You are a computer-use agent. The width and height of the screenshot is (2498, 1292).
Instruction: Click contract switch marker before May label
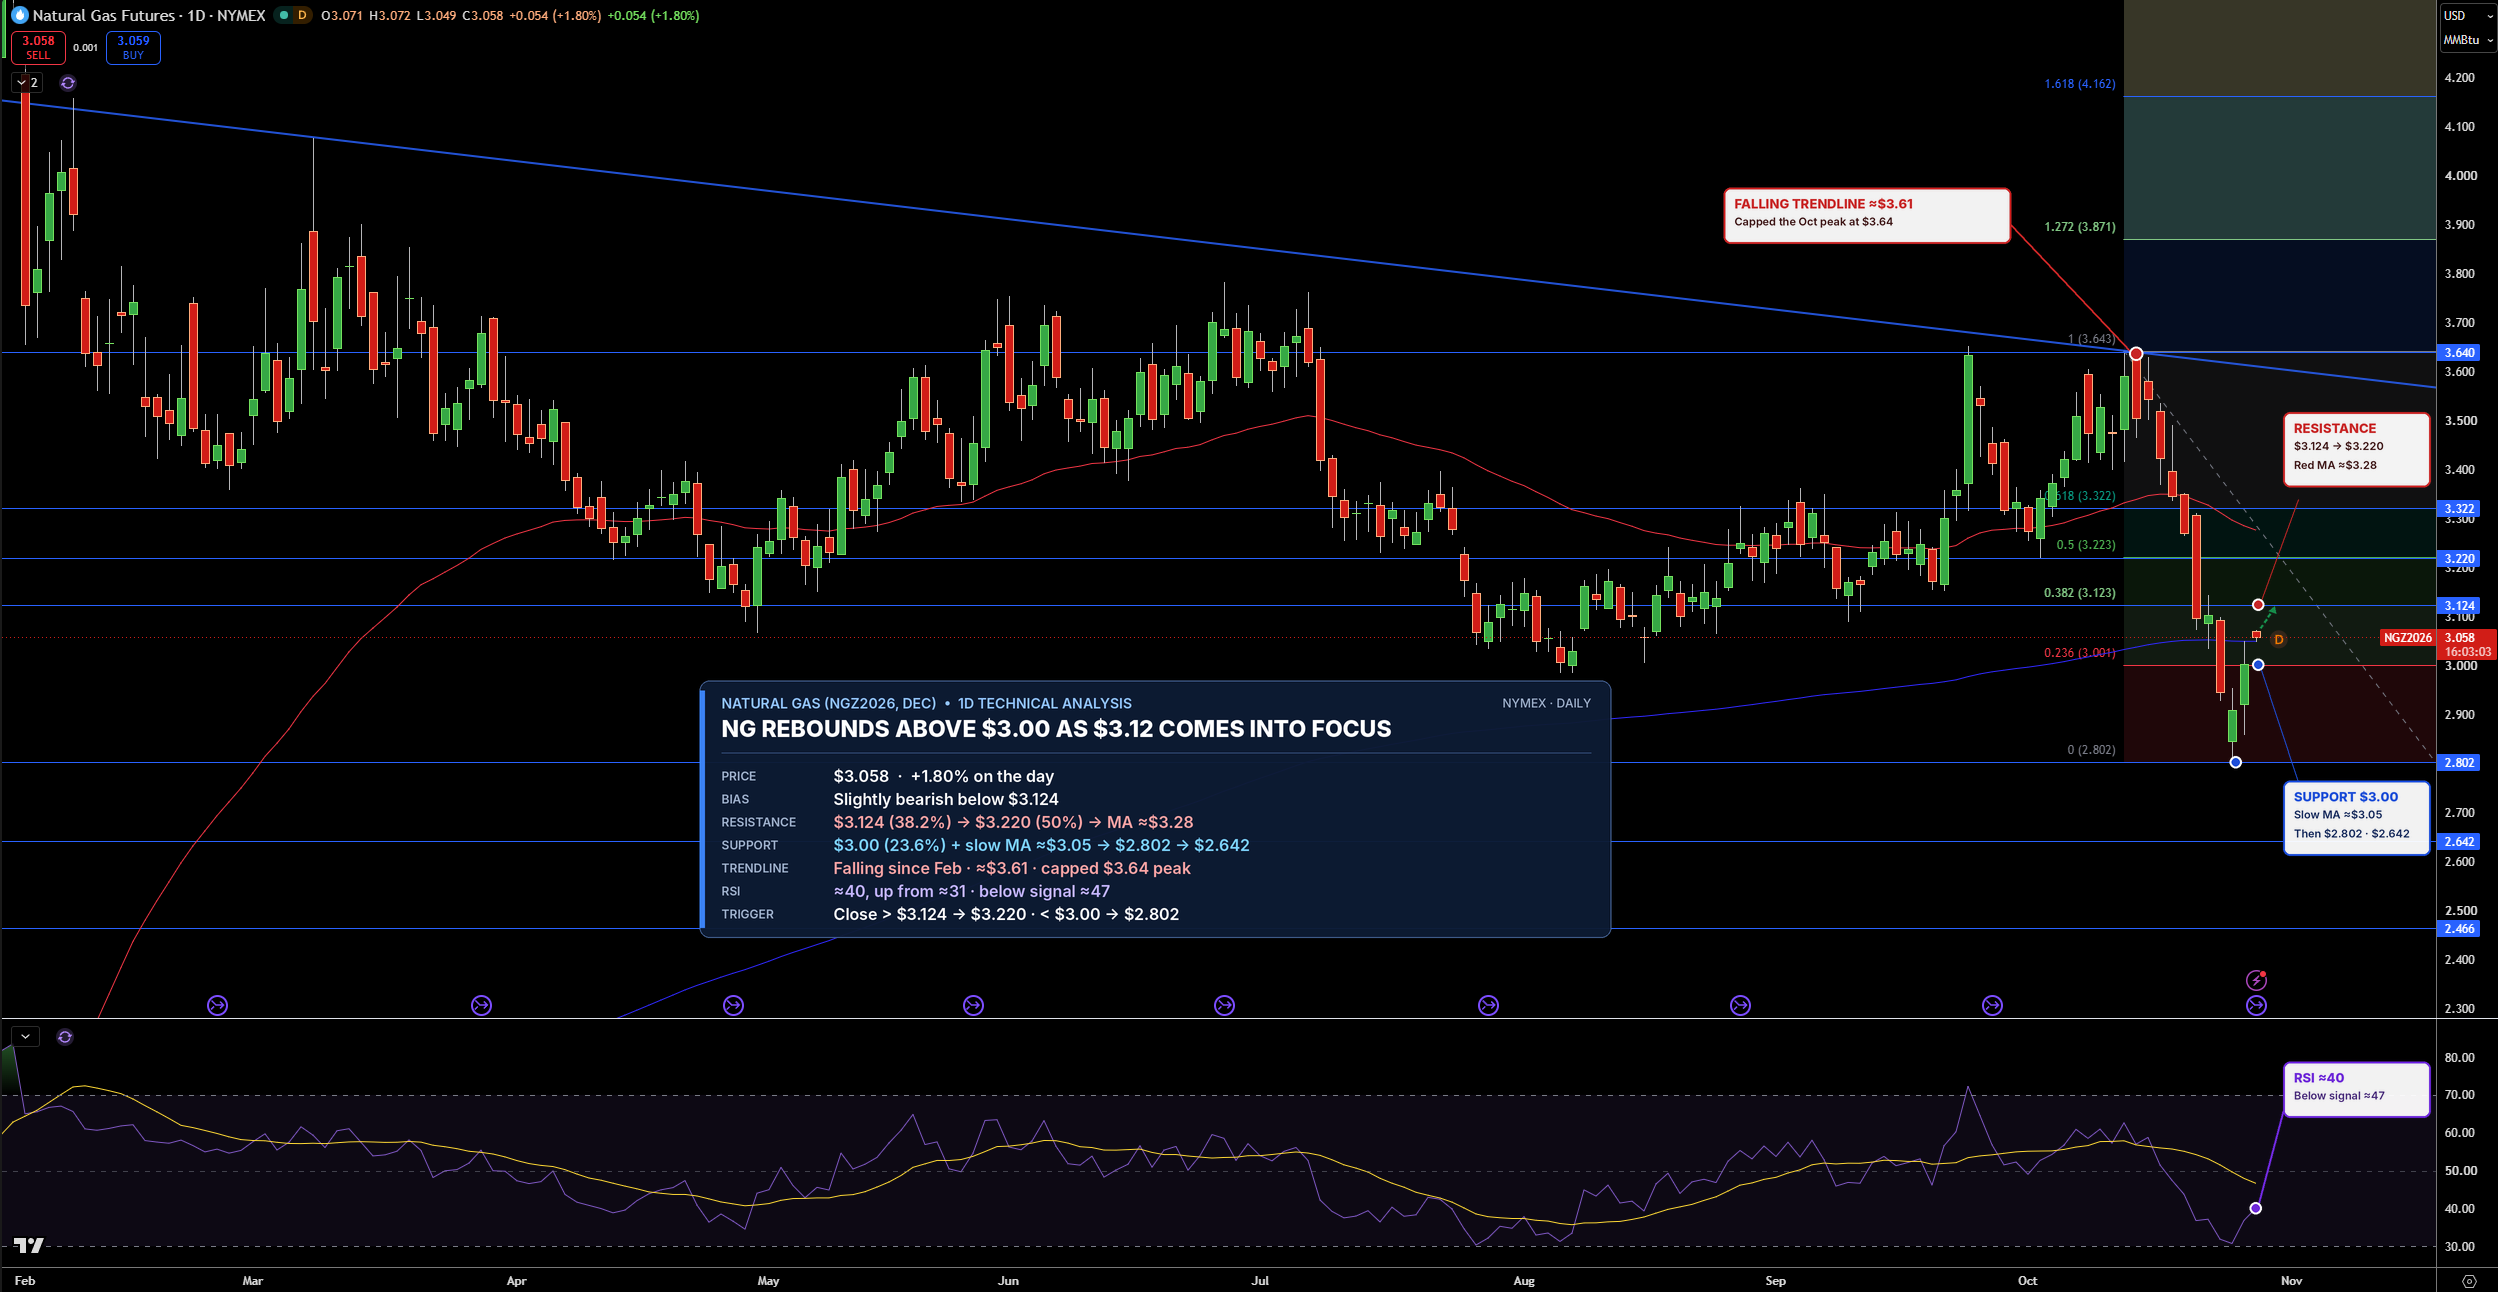[733, 1005]
